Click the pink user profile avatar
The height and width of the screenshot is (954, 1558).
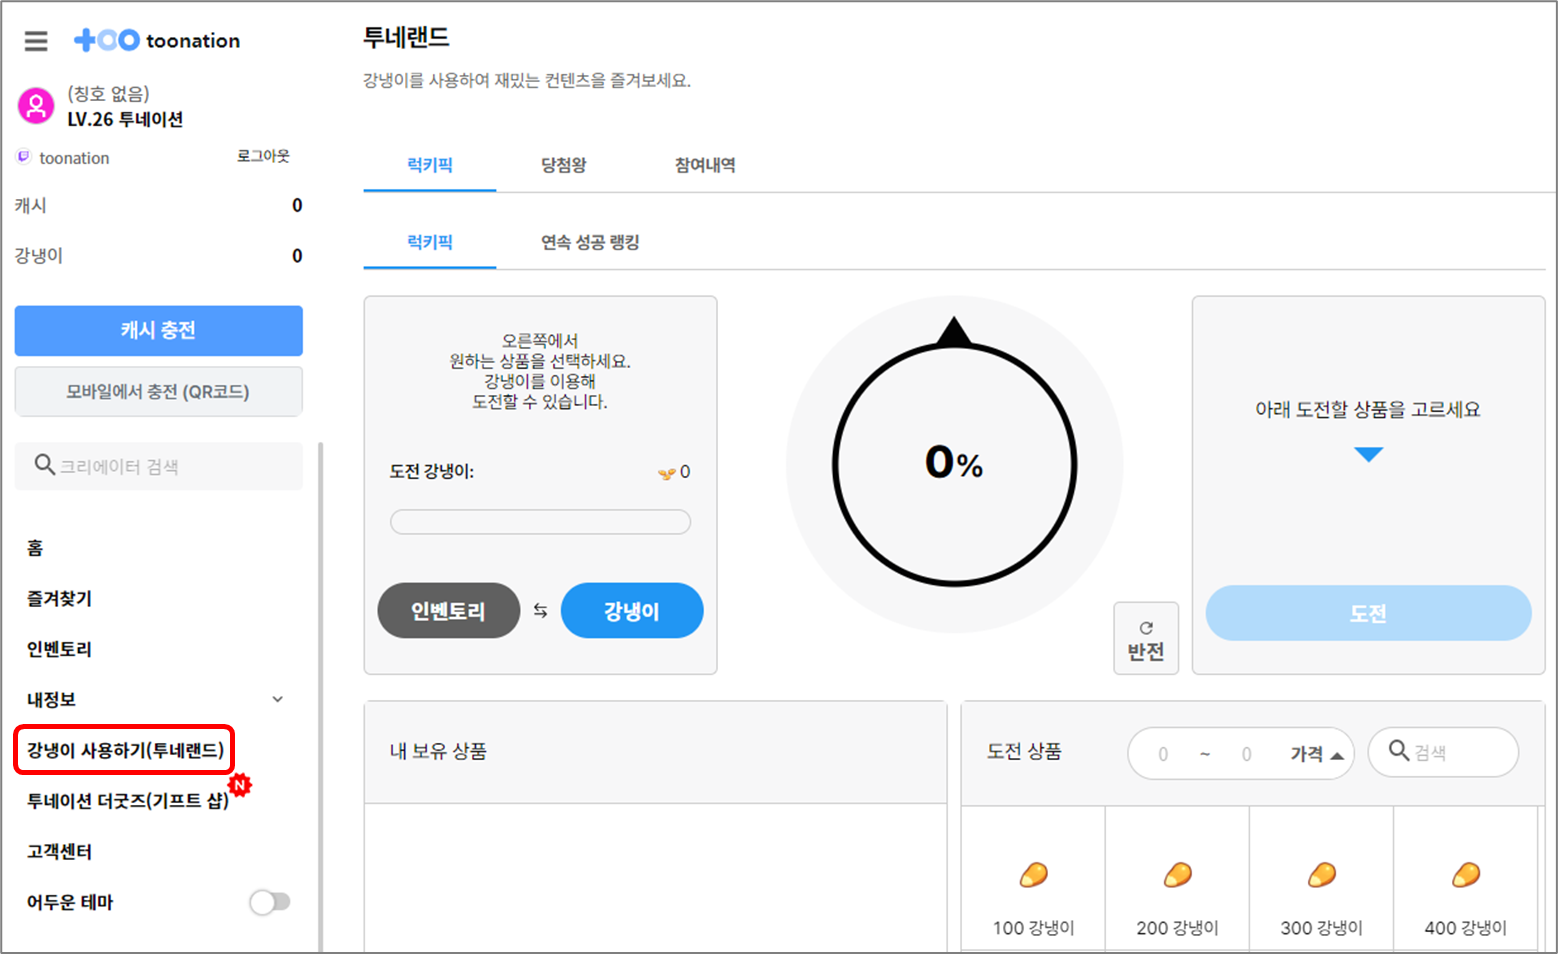[x=36, y=105]
